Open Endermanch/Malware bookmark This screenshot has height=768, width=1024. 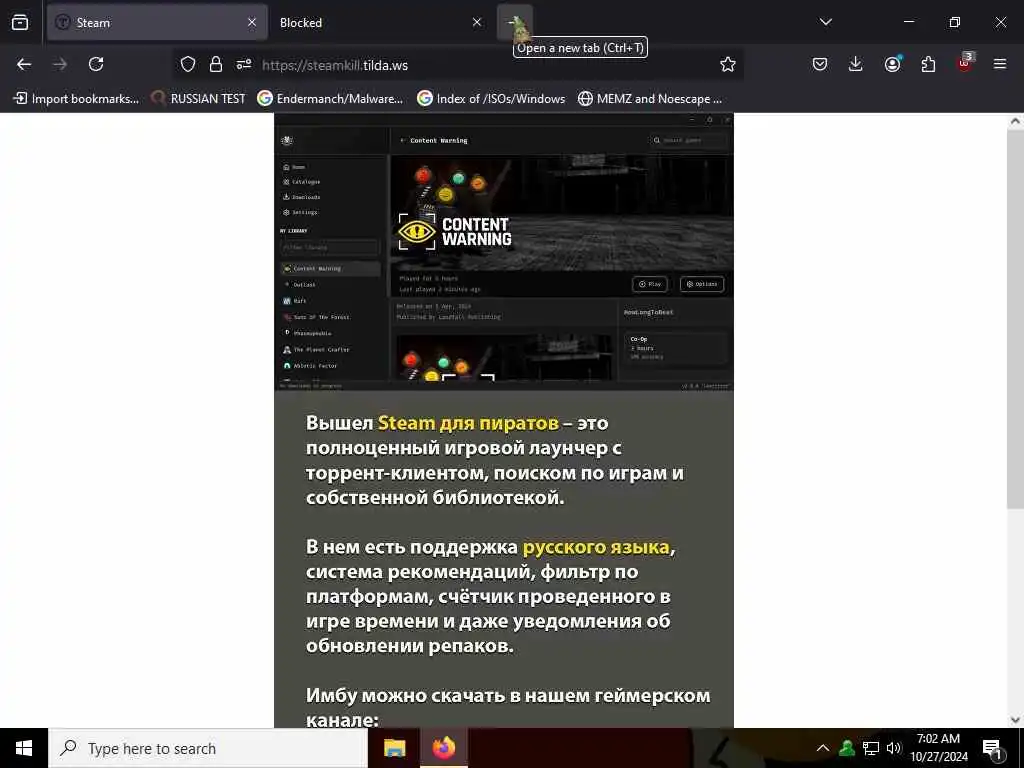click(330, 99)
